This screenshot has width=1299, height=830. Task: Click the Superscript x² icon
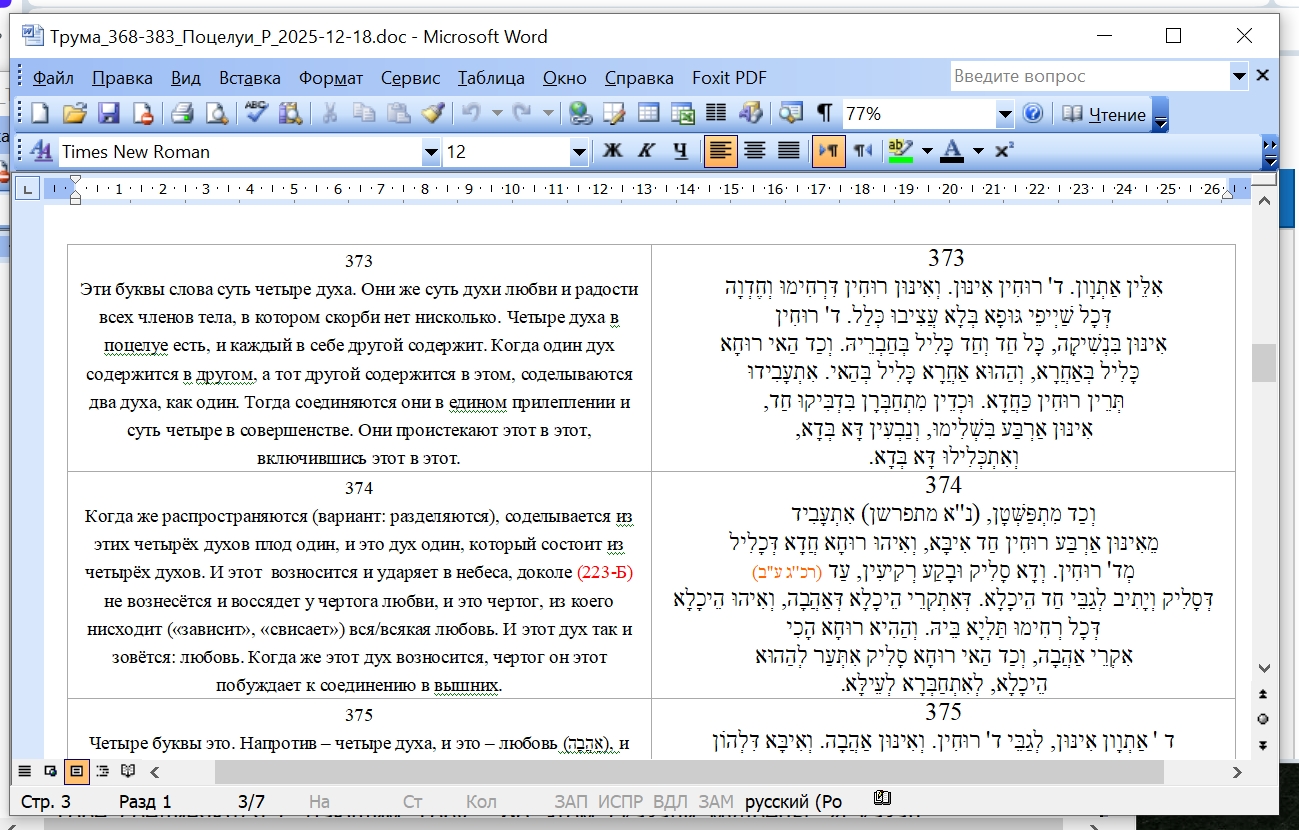pos(1004,151)
